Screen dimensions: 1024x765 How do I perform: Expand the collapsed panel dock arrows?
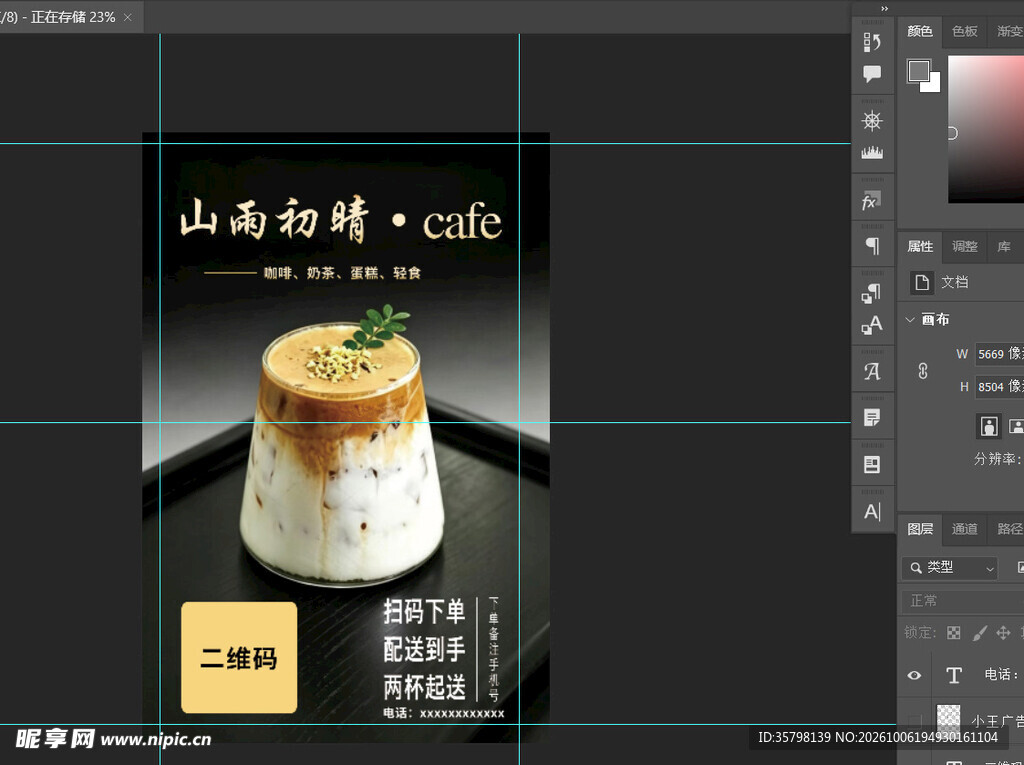coord(884,8)
